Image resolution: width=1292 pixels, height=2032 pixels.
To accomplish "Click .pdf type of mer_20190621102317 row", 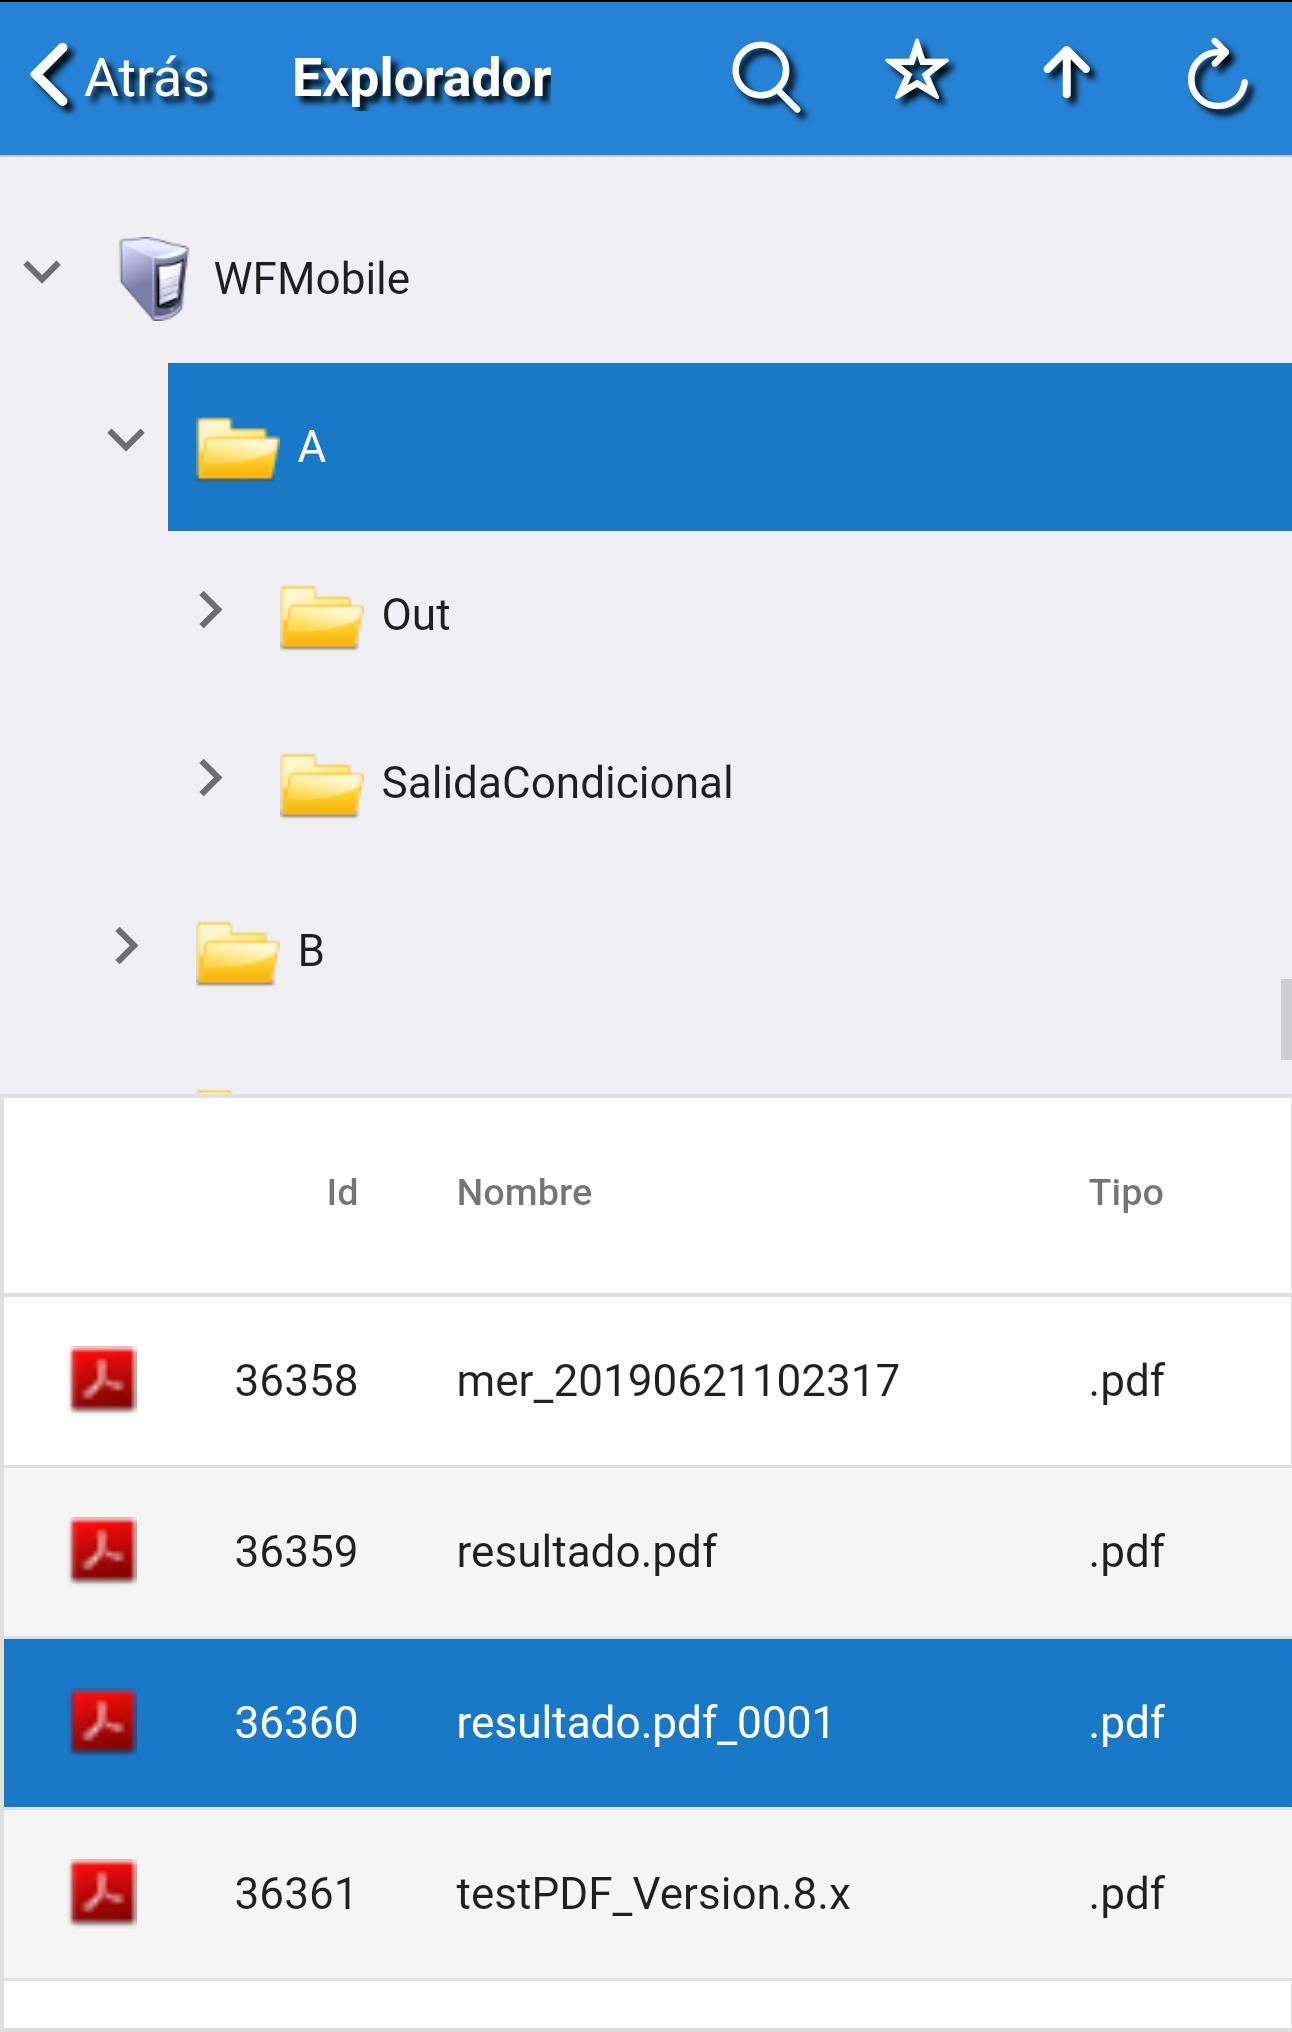I will pyautogui.click(x=1126, y=1382).
